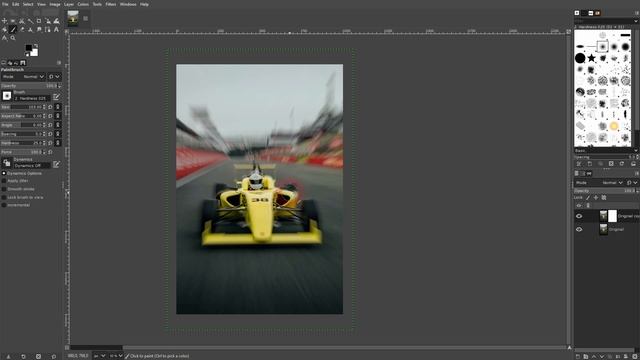Raise layer with the up arrow icon
Image resolution: width=640 pixels, height=360 pixels.
[594, 356]
